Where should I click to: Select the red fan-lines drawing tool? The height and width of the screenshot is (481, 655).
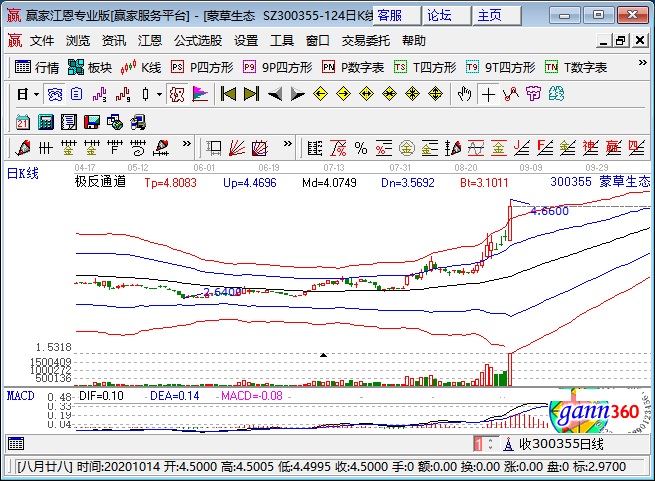click(x=237, y=148)
